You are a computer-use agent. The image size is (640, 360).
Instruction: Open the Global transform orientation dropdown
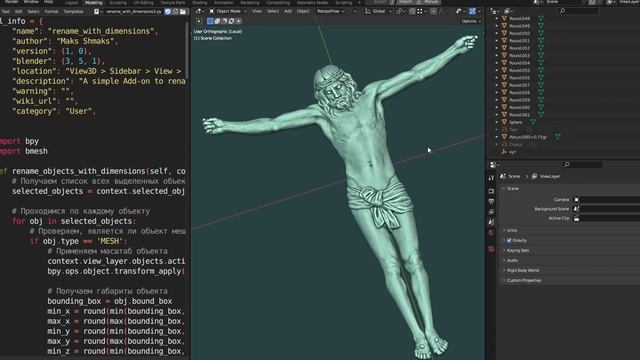tap(378, 11)
